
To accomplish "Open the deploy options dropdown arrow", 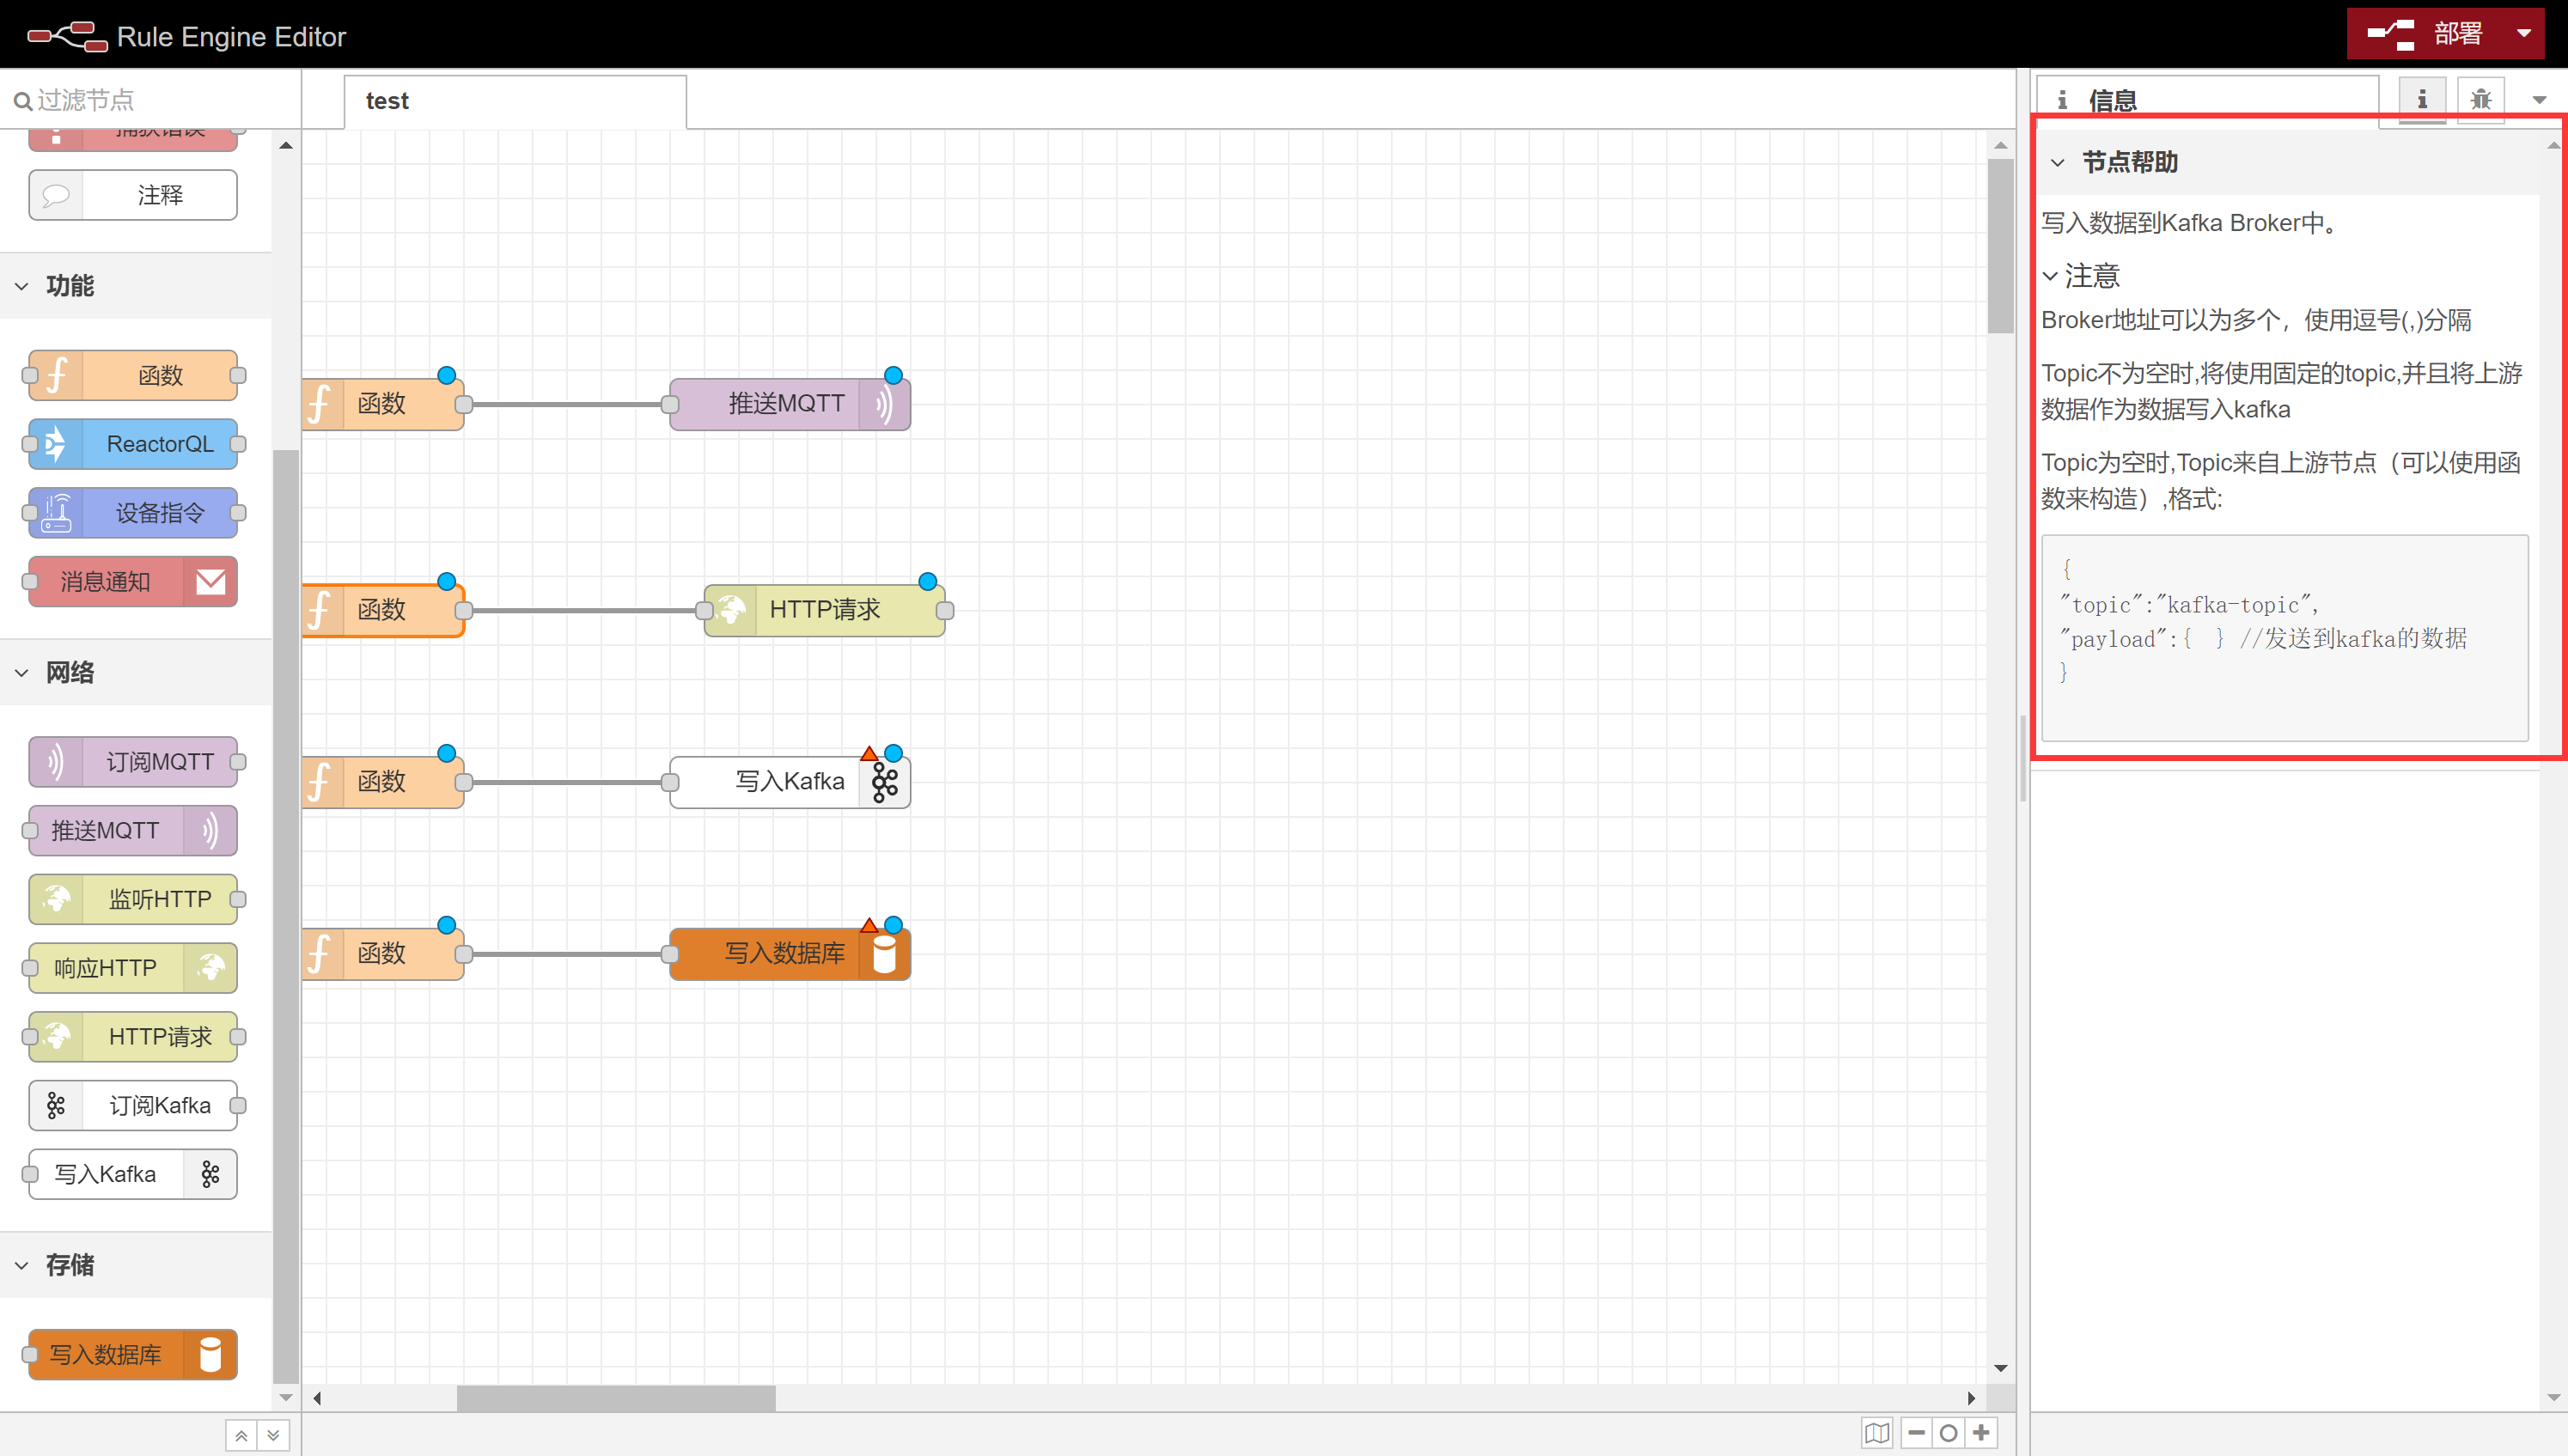I will pyautogui.click(x=2524, y=34).
